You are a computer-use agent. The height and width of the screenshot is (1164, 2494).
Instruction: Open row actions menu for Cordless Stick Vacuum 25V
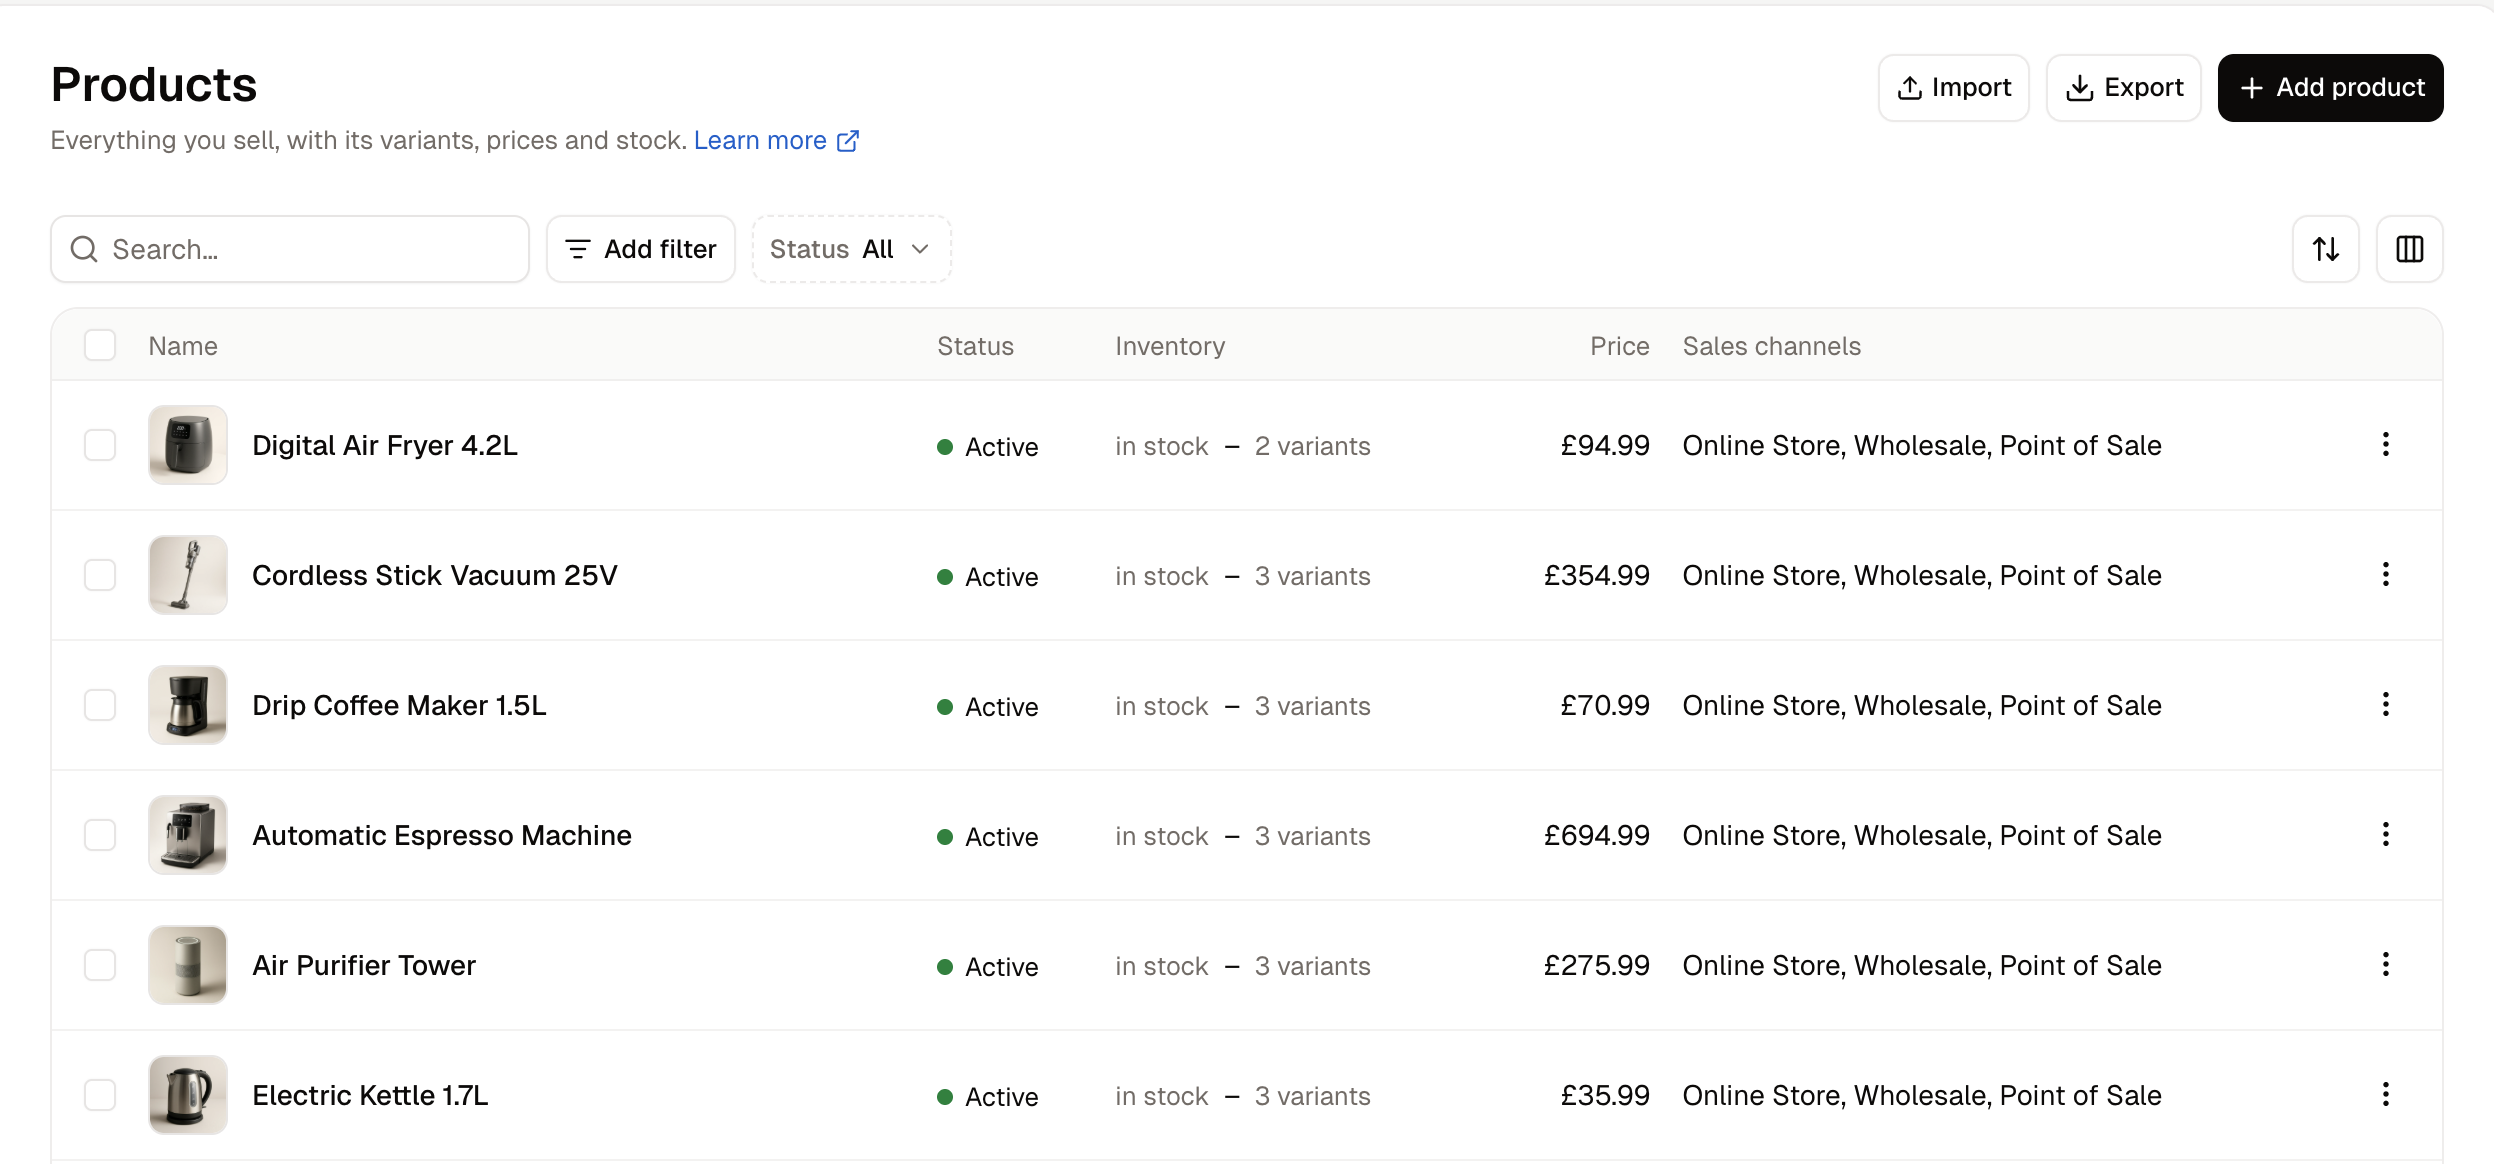click(x=2385, y=574)
